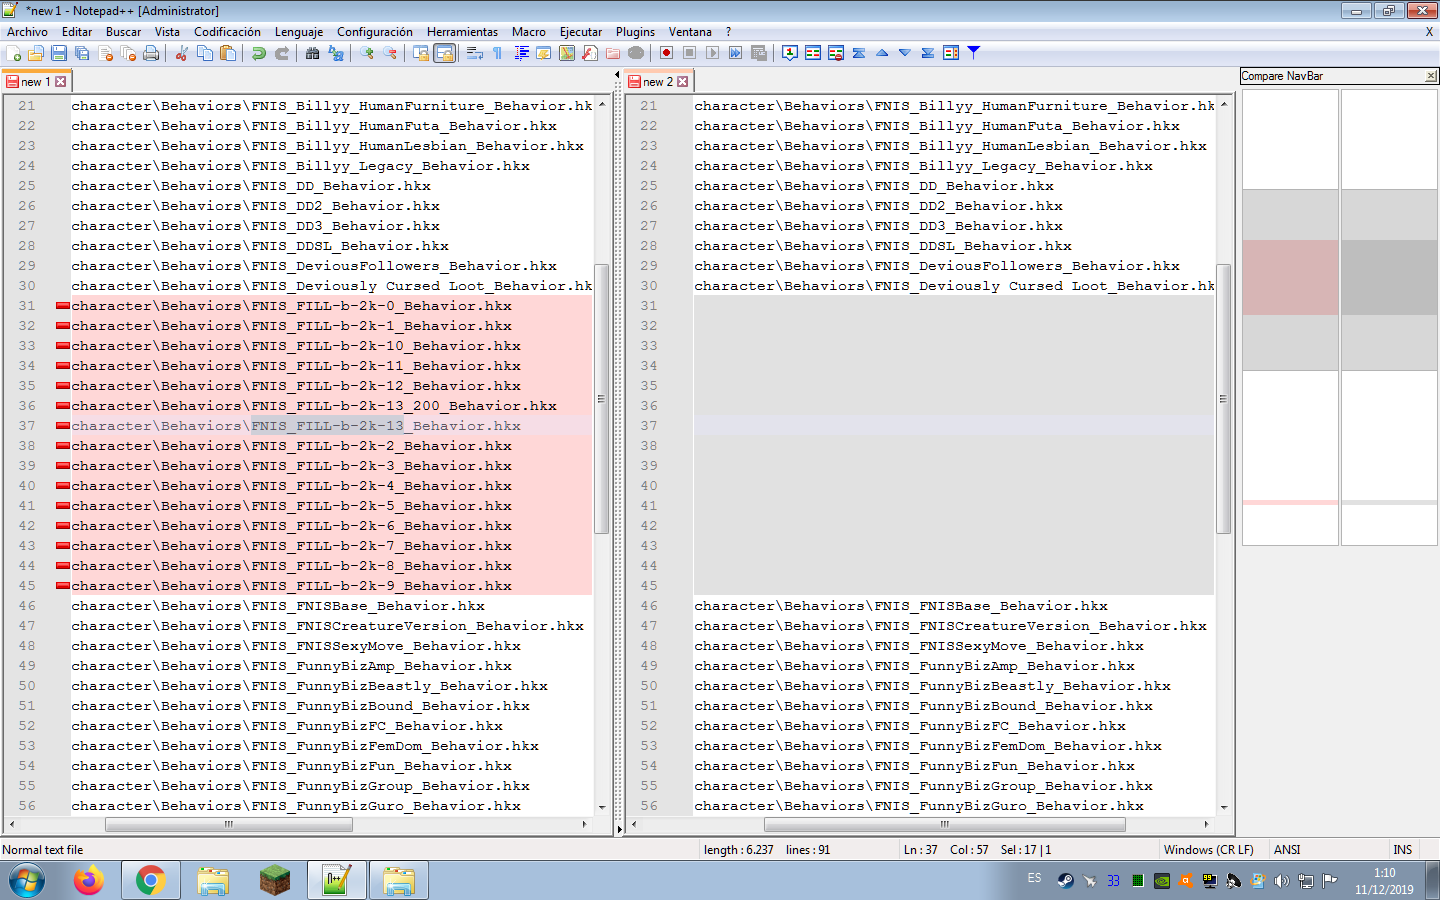Viewport: 1440px width, 900px height.
Task: Clear the active compare result icon
Action: 836,53
